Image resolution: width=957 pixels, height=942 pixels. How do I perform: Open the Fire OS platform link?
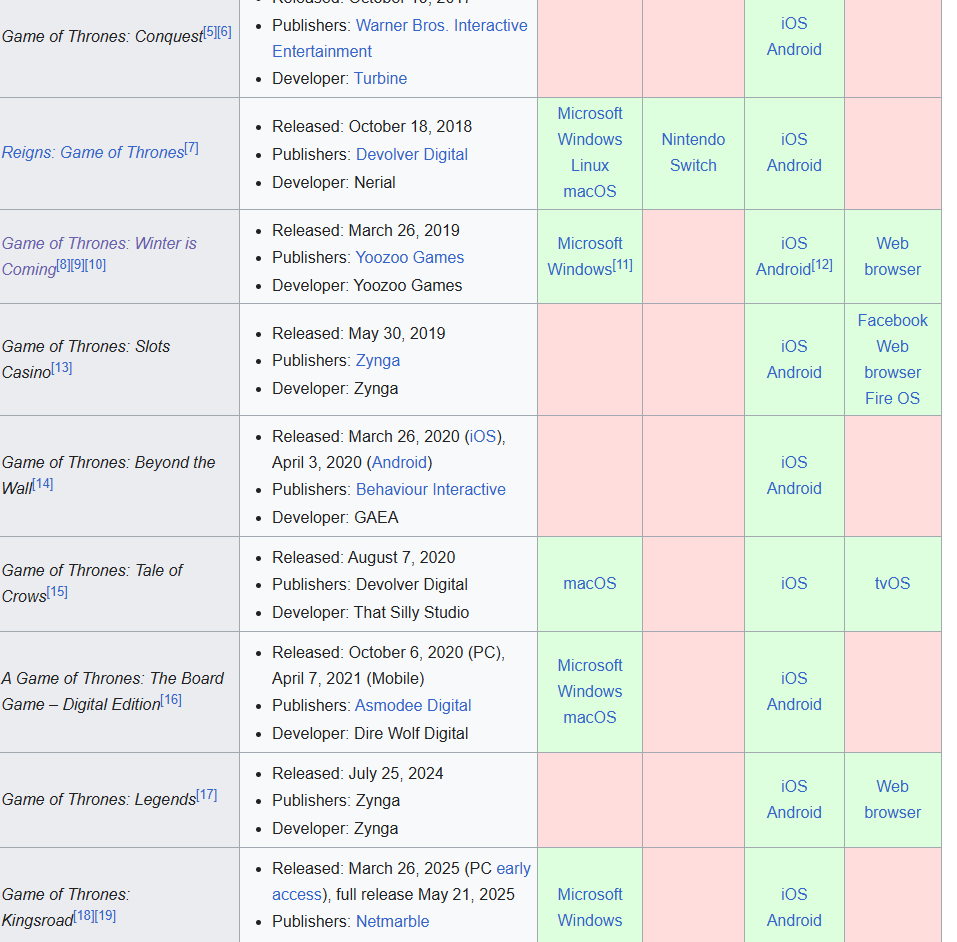point(892,399)
